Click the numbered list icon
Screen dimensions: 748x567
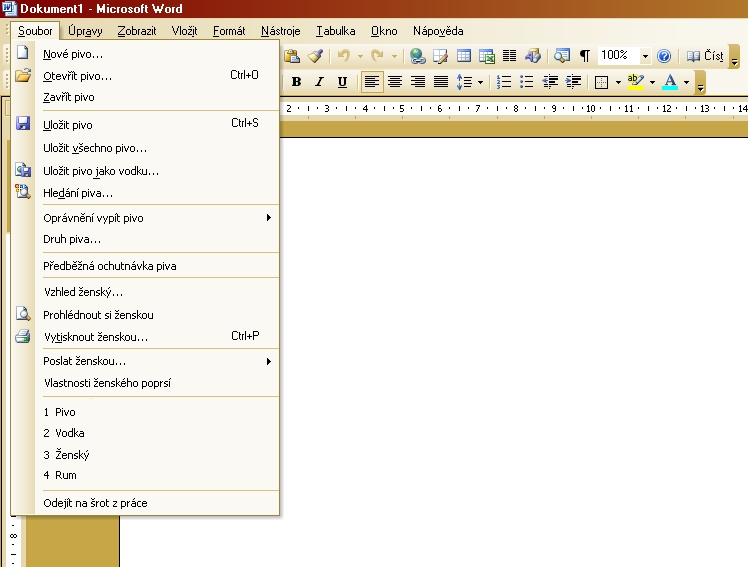(504, 82)
